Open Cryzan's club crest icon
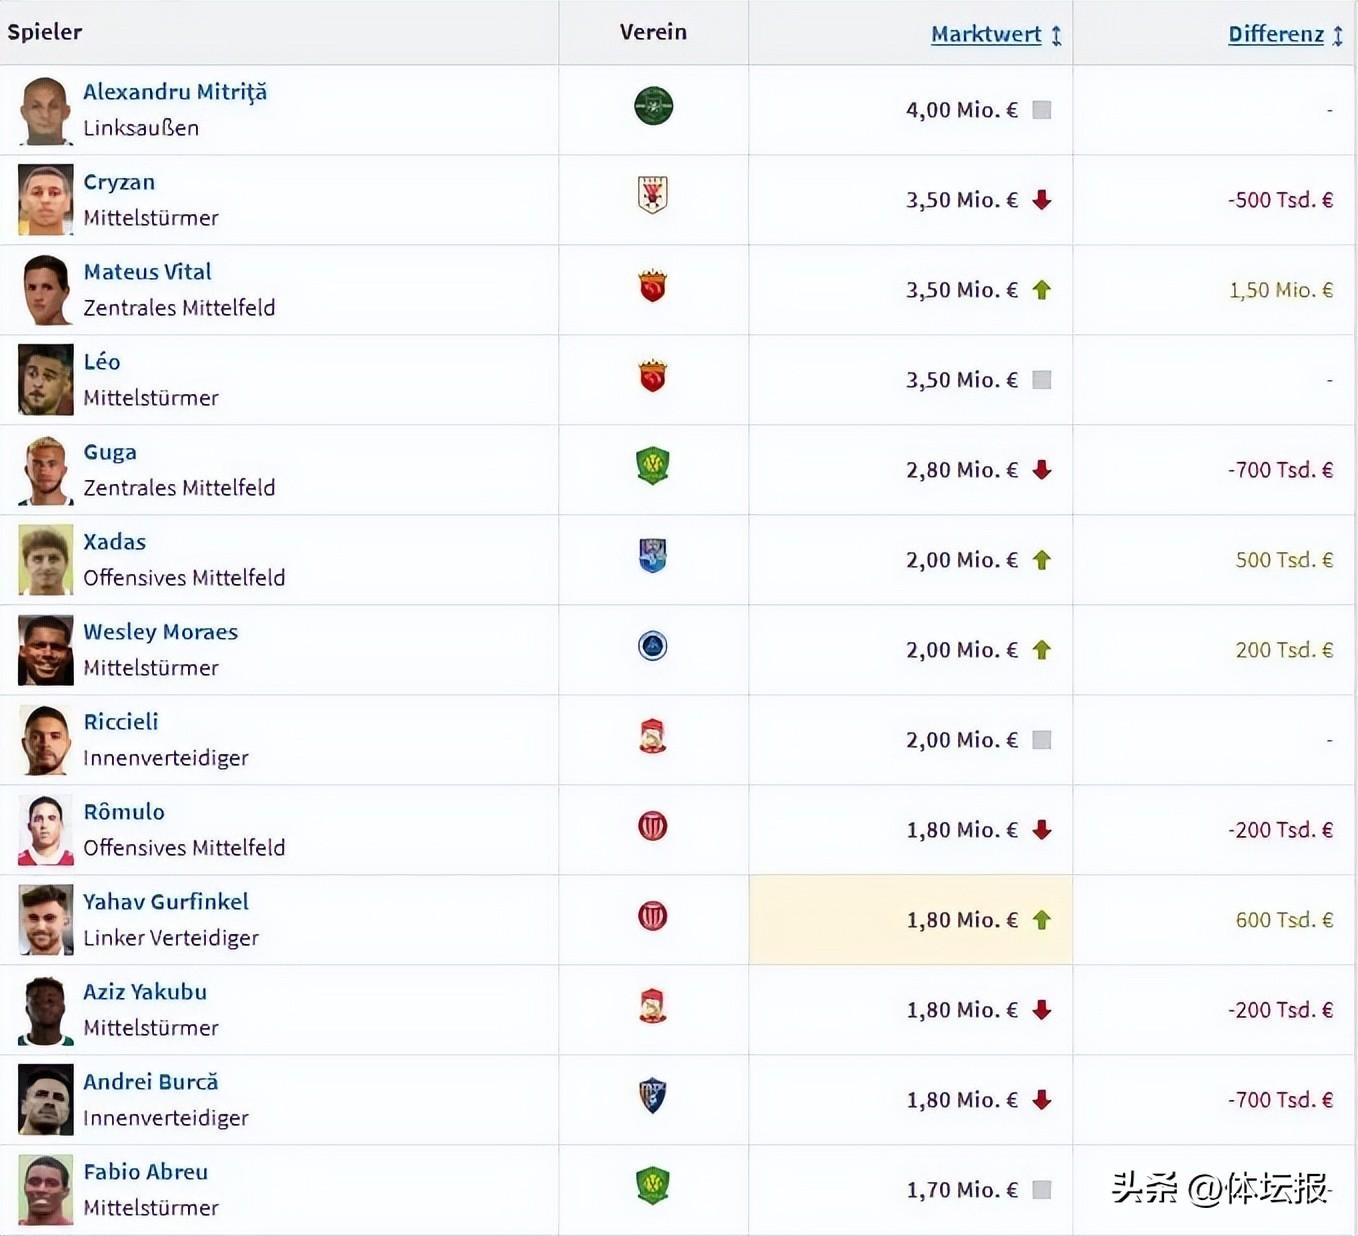Viewport: 1358px width, 1236px height. coord(653,195)
